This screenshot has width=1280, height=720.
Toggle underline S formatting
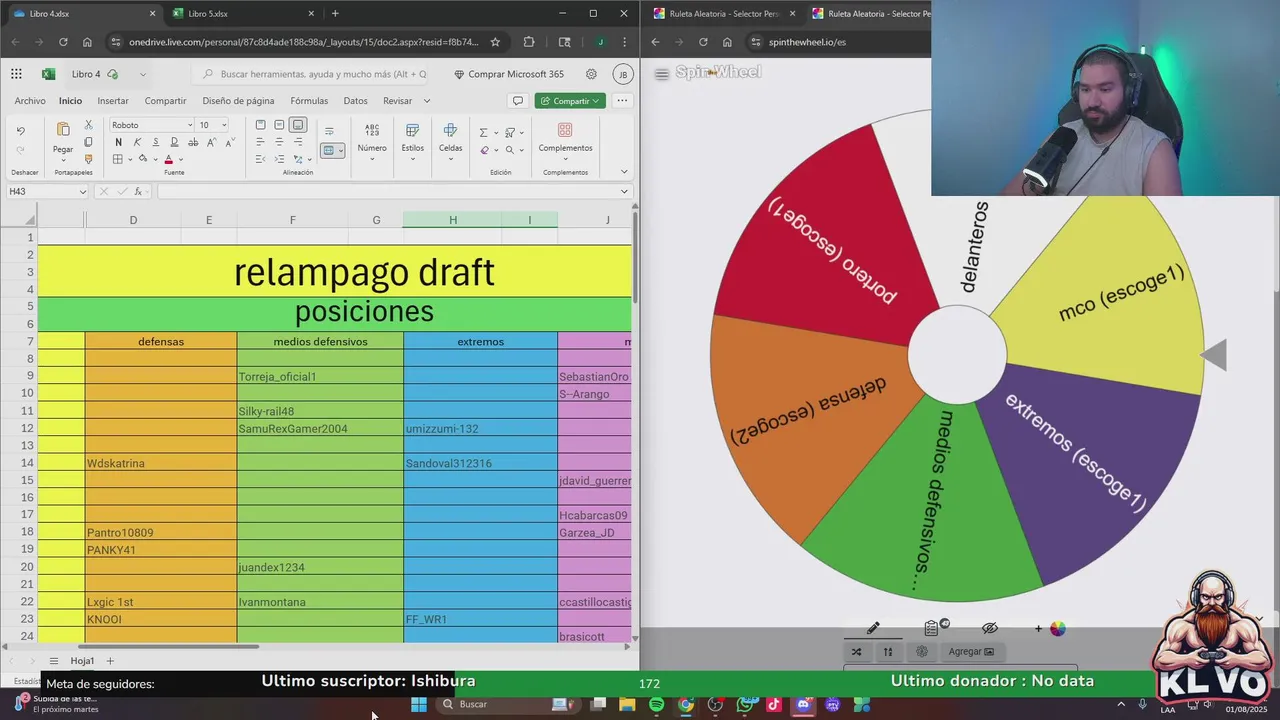(154, 142)
